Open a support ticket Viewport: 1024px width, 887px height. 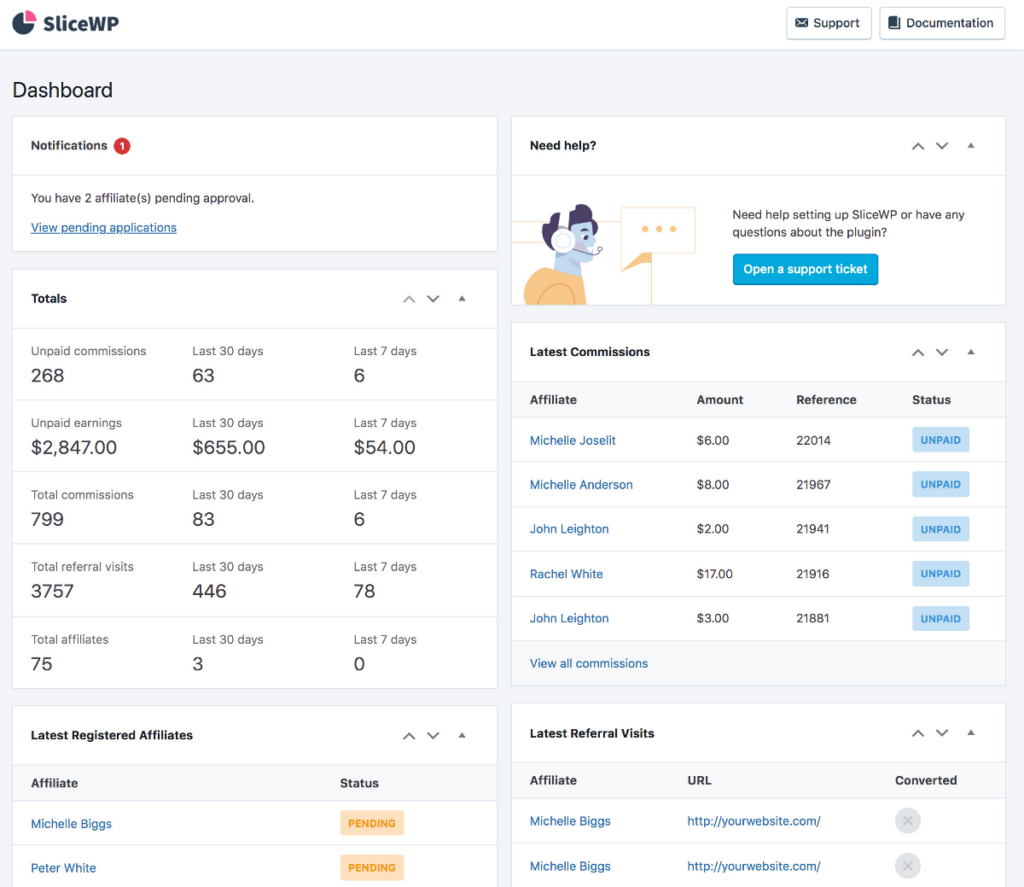tap(805, 269)
